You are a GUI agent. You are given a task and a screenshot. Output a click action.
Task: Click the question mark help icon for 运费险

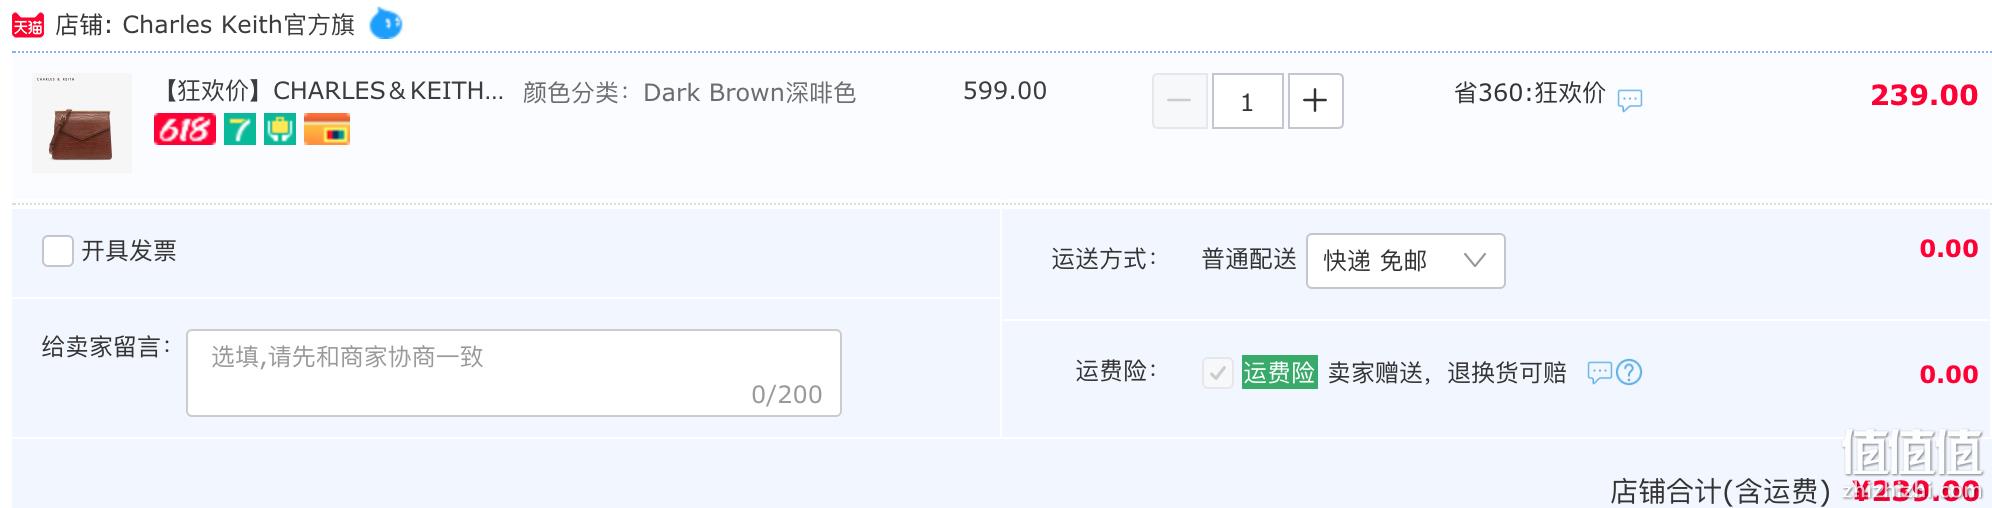pyautogui.click(x=1629, y=372)
